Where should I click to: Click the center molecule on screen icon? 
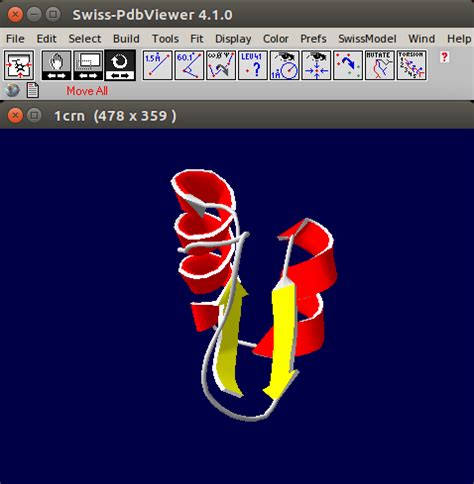[x=19, y=65]
